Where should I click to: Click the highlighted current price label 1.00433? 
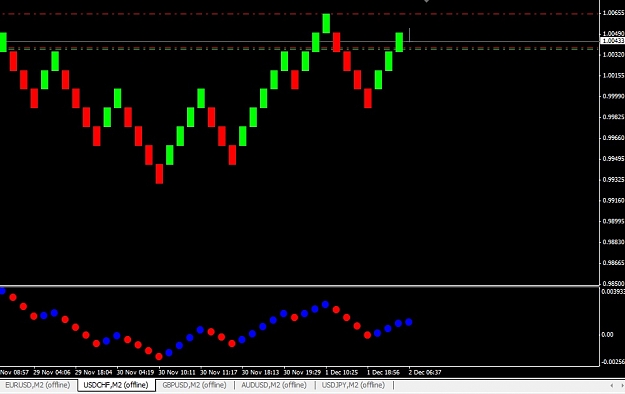pos(613,41)
